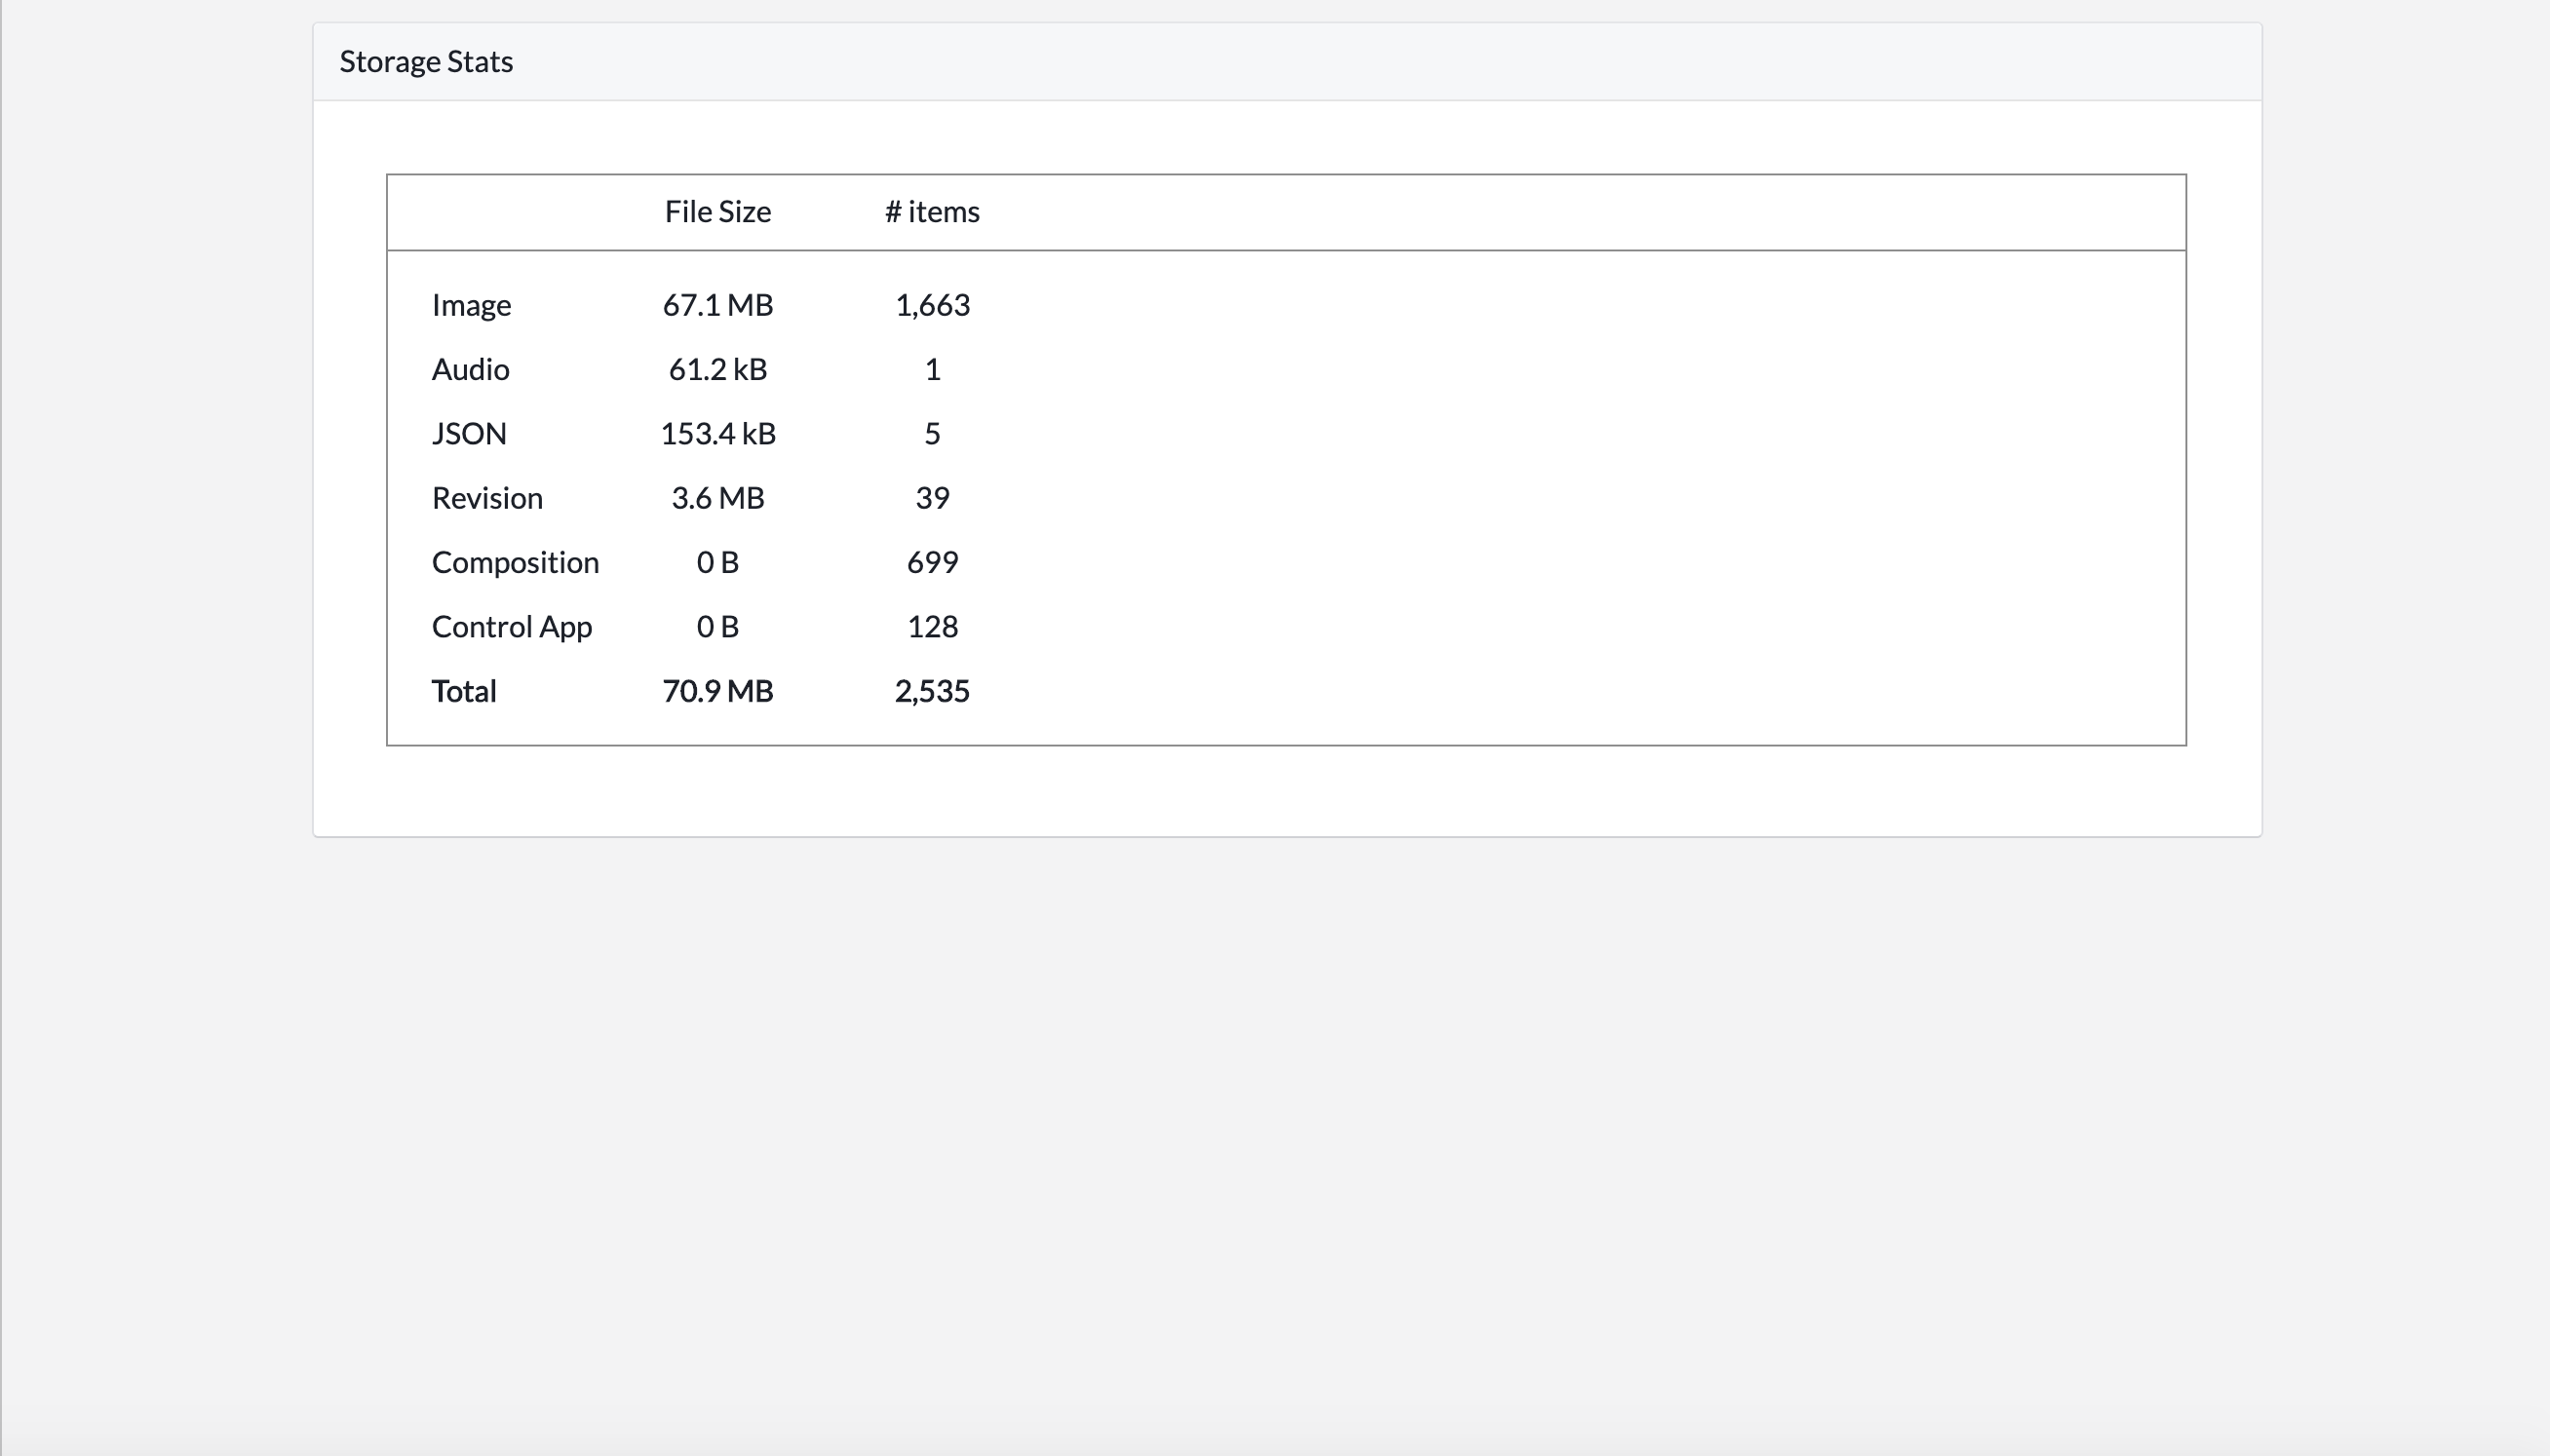2550x1456 pixels.
Task: Click the 67.1 MB file size value
Action: click(717, 305)
